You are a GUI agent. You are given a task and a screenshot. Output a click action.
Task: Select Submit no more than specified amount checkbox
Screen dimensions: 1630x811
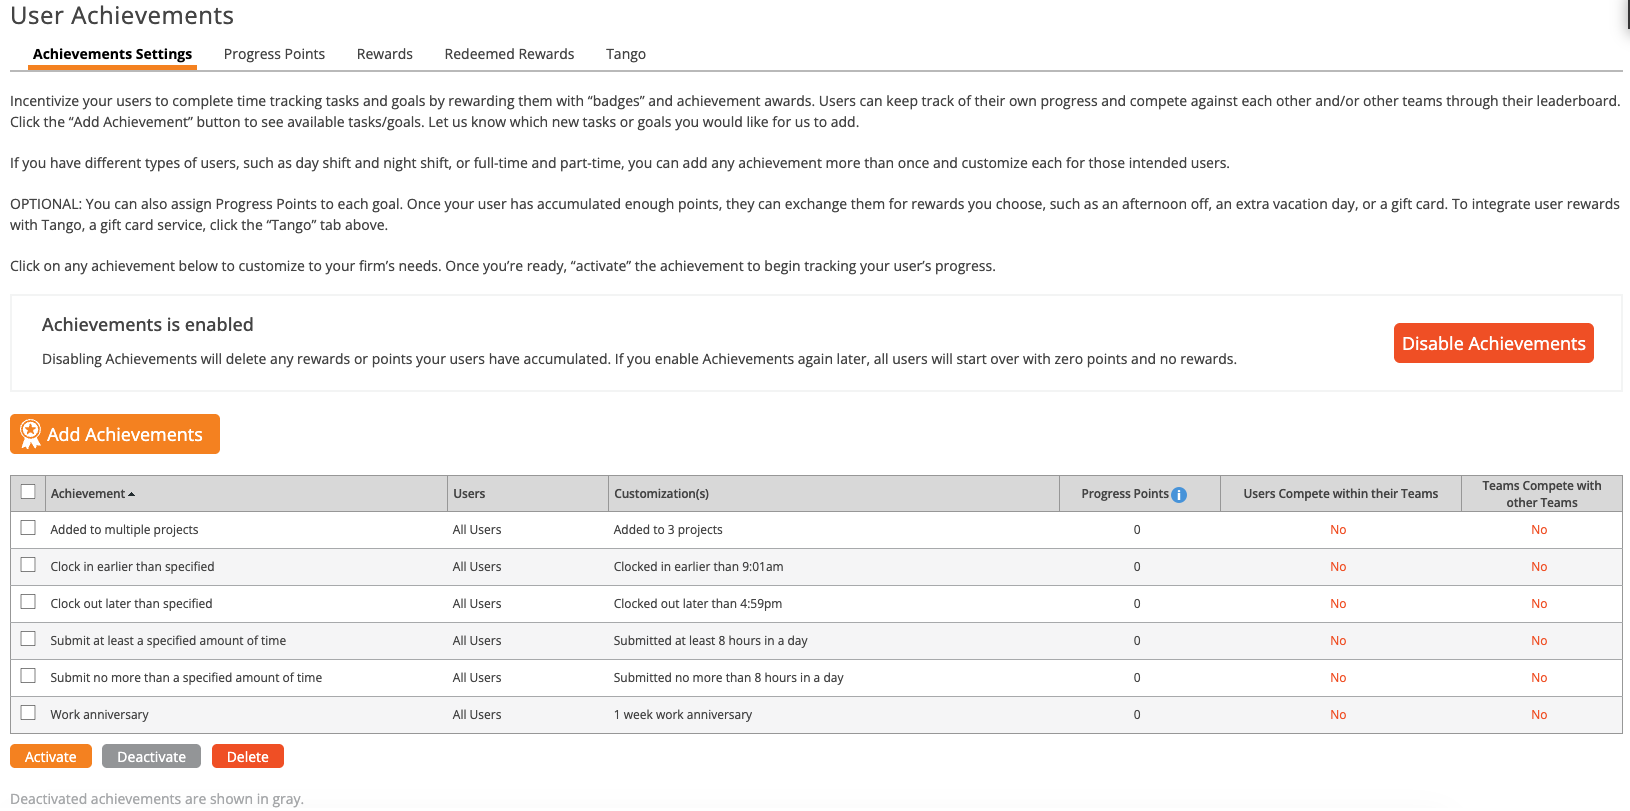pos(28,676)
